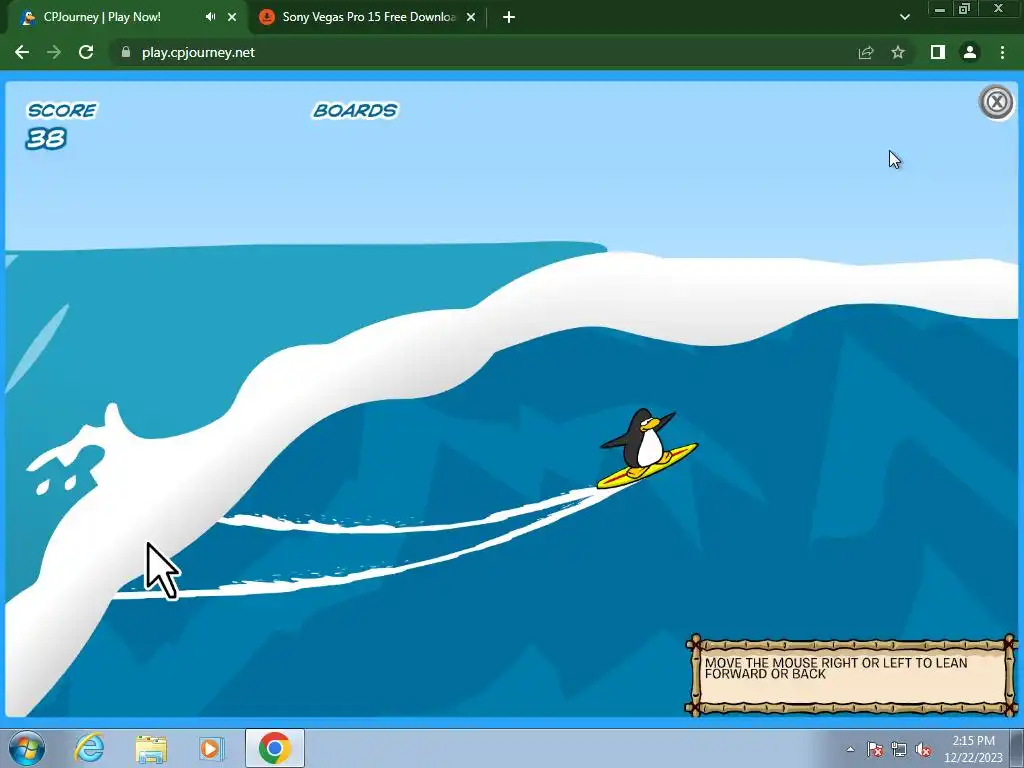The height and width of the screenshot is (768, 1024).
Task: View site info via the lock icon
Action: tap(126, 52)
